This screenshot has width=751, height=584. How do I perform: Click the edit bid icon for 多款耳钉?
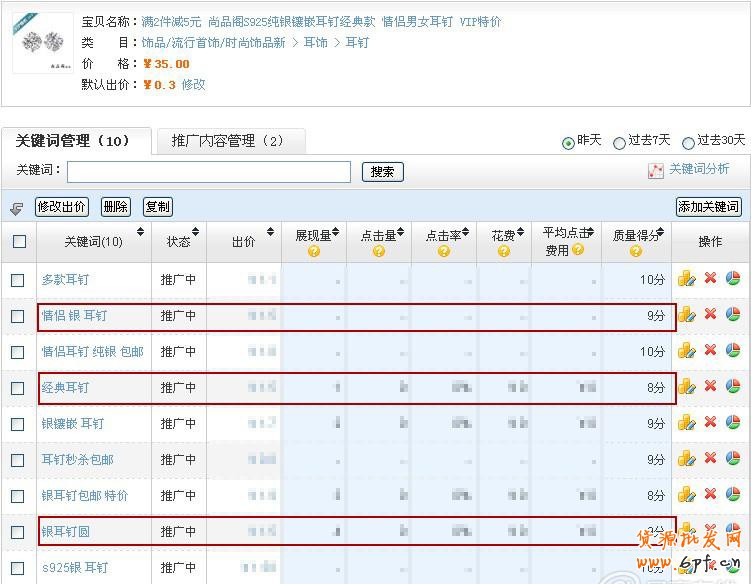pyautogui.click(x=686, y=279)
